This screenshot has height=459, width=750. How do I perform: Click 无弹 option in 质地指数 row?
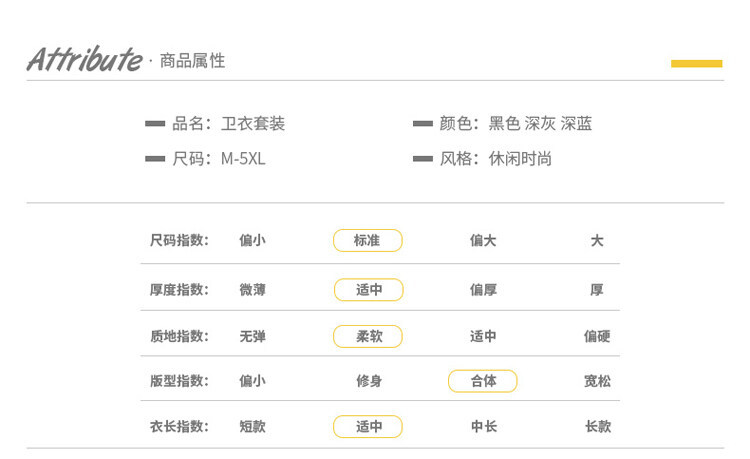tap(252, 336)
